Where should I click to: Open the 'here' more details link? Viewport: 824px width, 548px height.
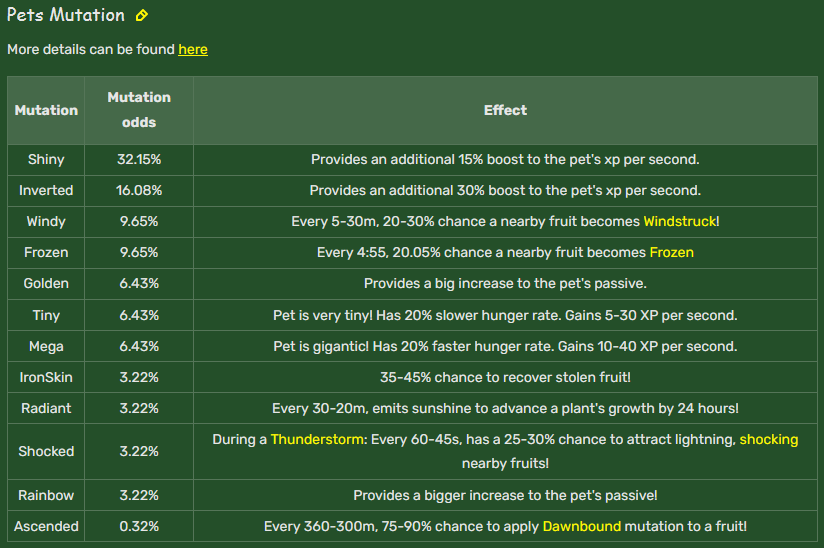coord(193,49)
